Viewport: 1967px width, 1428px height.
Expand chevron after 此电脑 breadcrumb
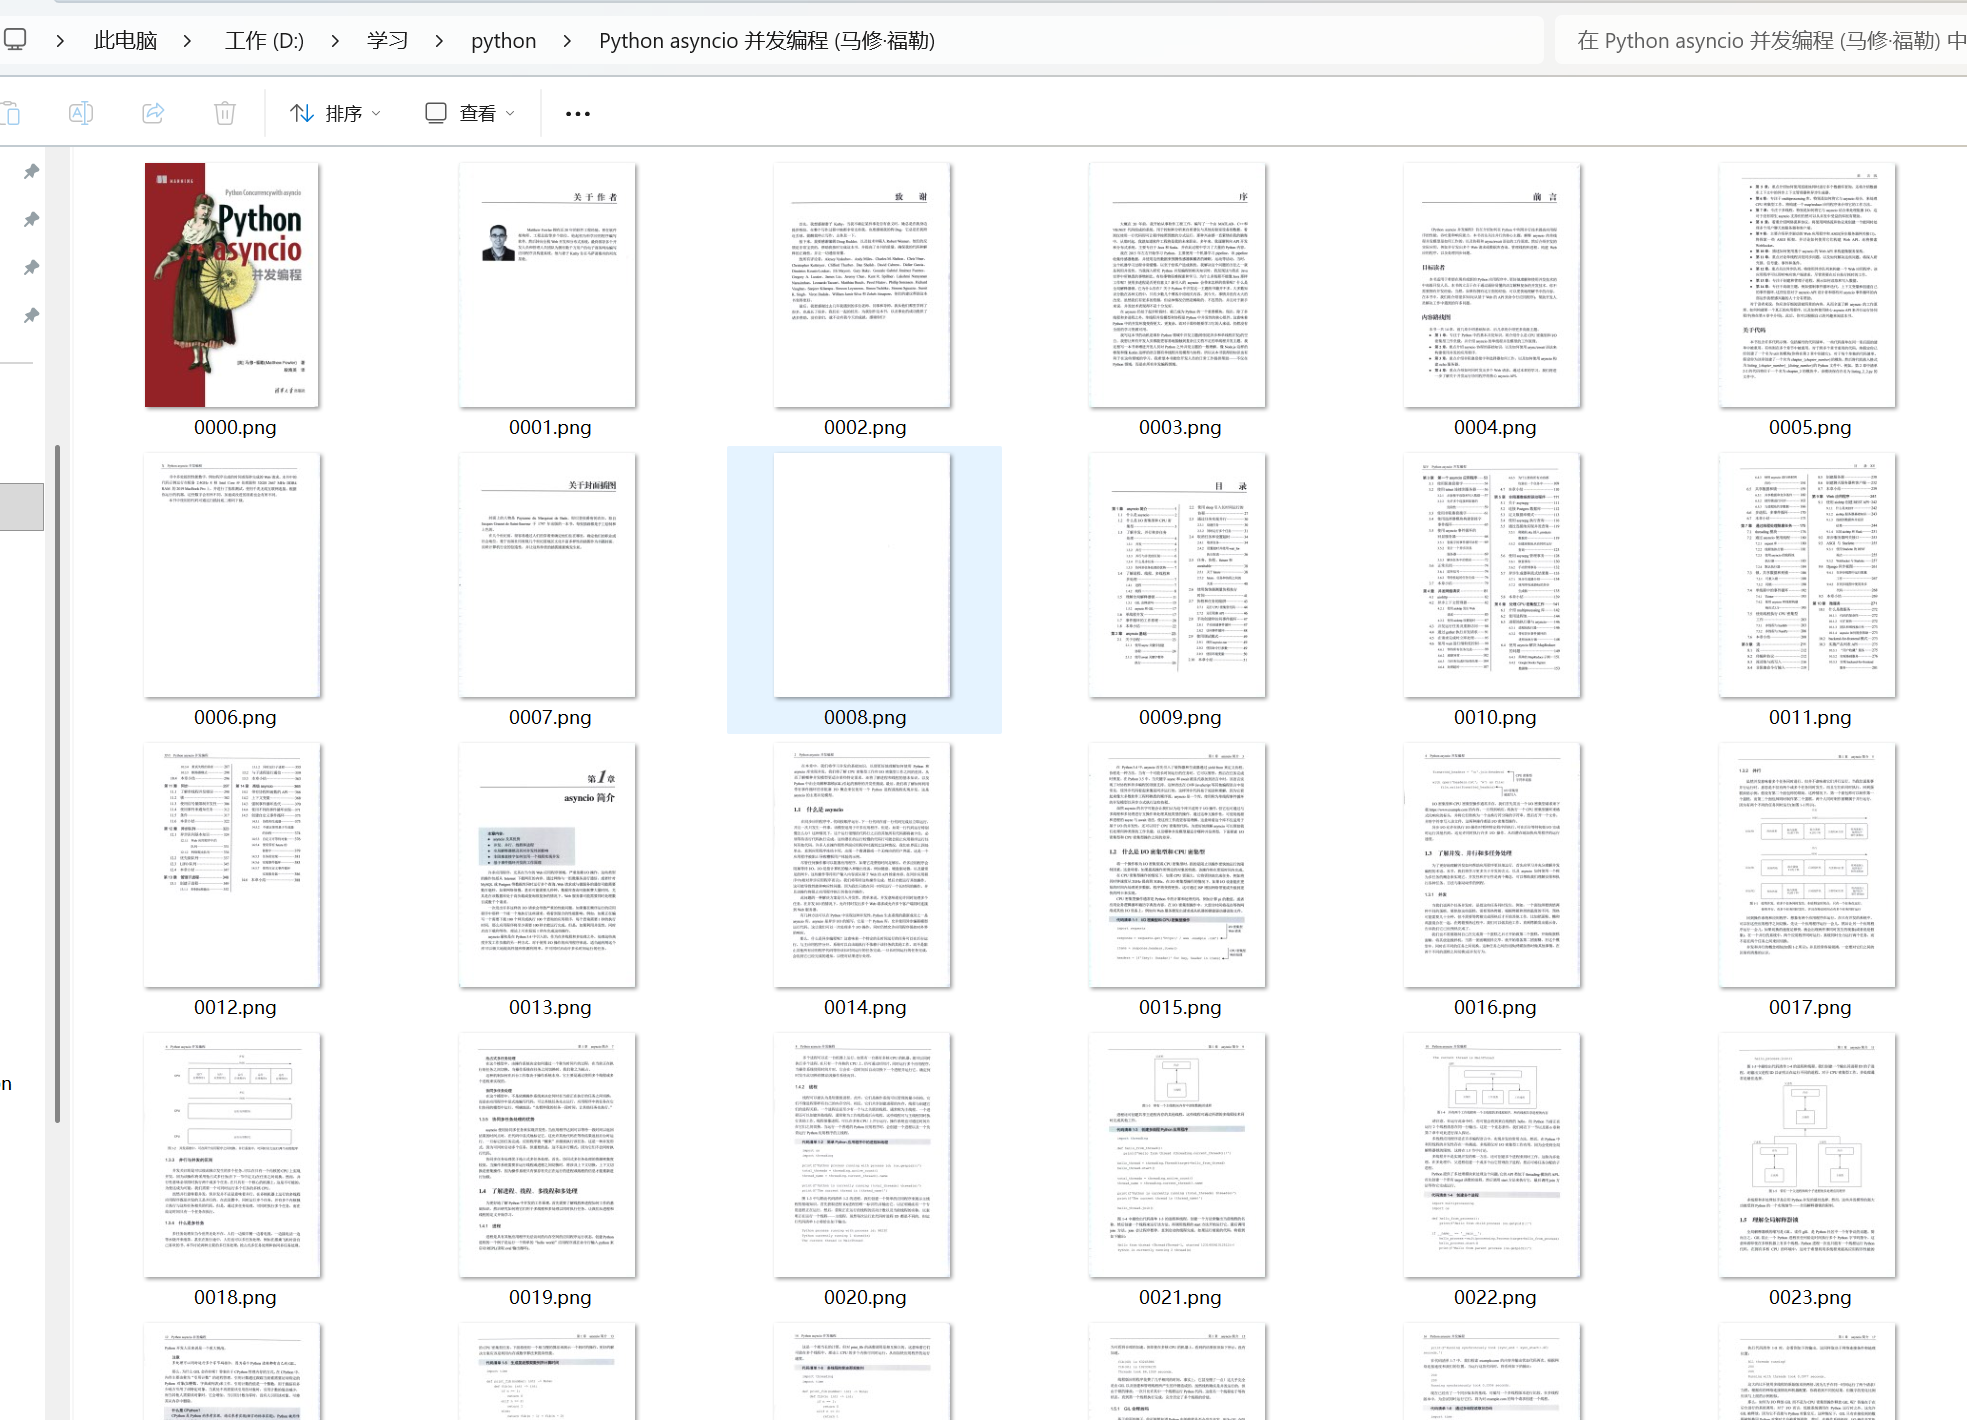coord(188,41)
